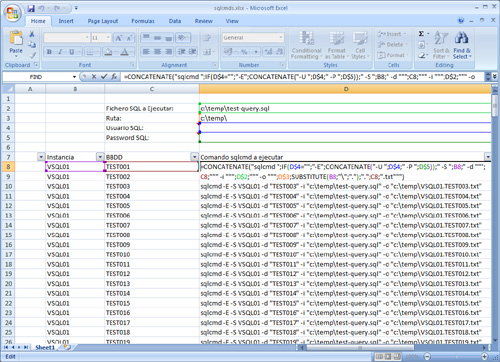Click the Copy icon in Clipboard group
Screen dimensions: 500x362
pos(32,44)
